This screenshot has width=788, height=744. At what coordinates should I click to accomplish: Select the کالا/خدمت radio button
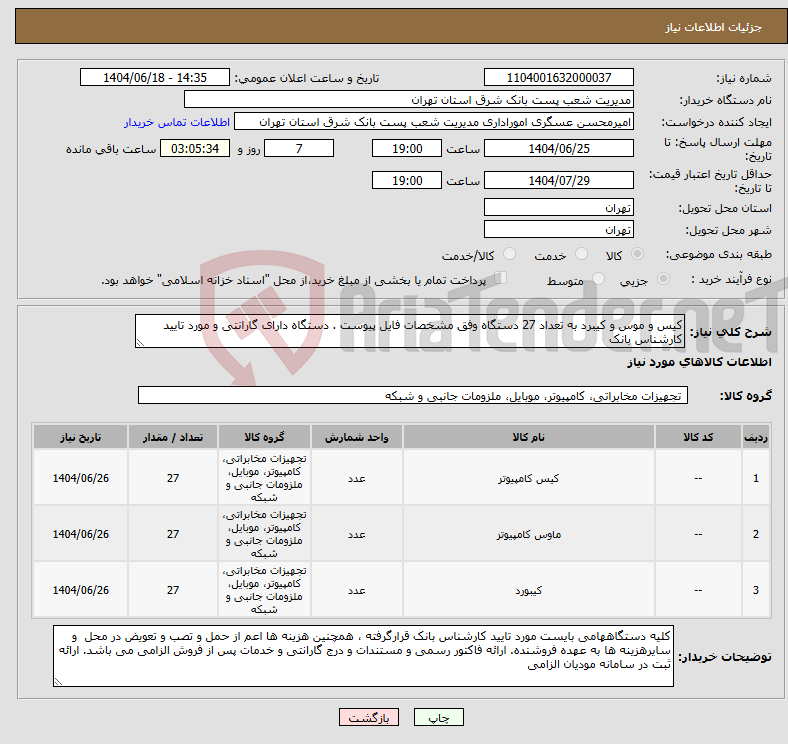tap(510, 254)
